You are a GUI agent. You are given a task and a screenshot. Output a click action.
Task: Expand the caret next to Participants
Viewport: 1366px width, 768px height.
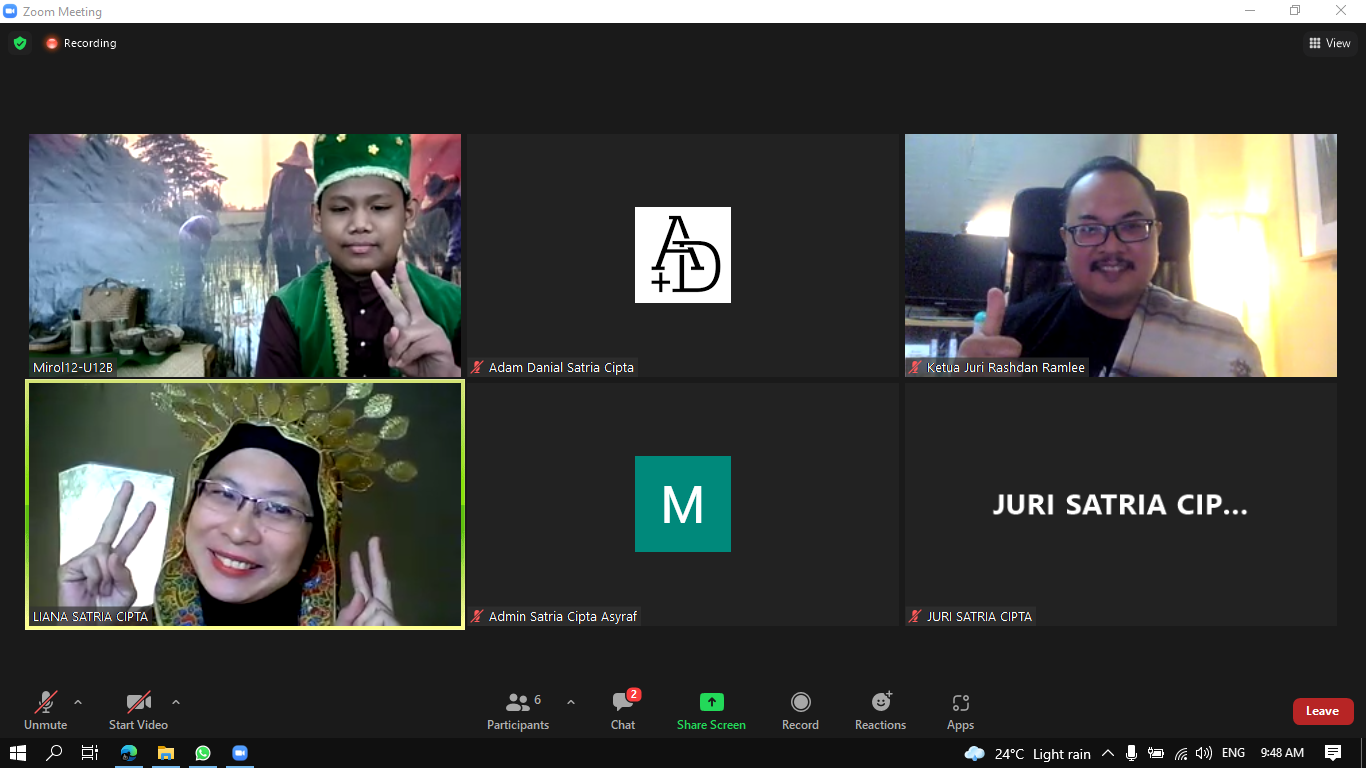571,702
